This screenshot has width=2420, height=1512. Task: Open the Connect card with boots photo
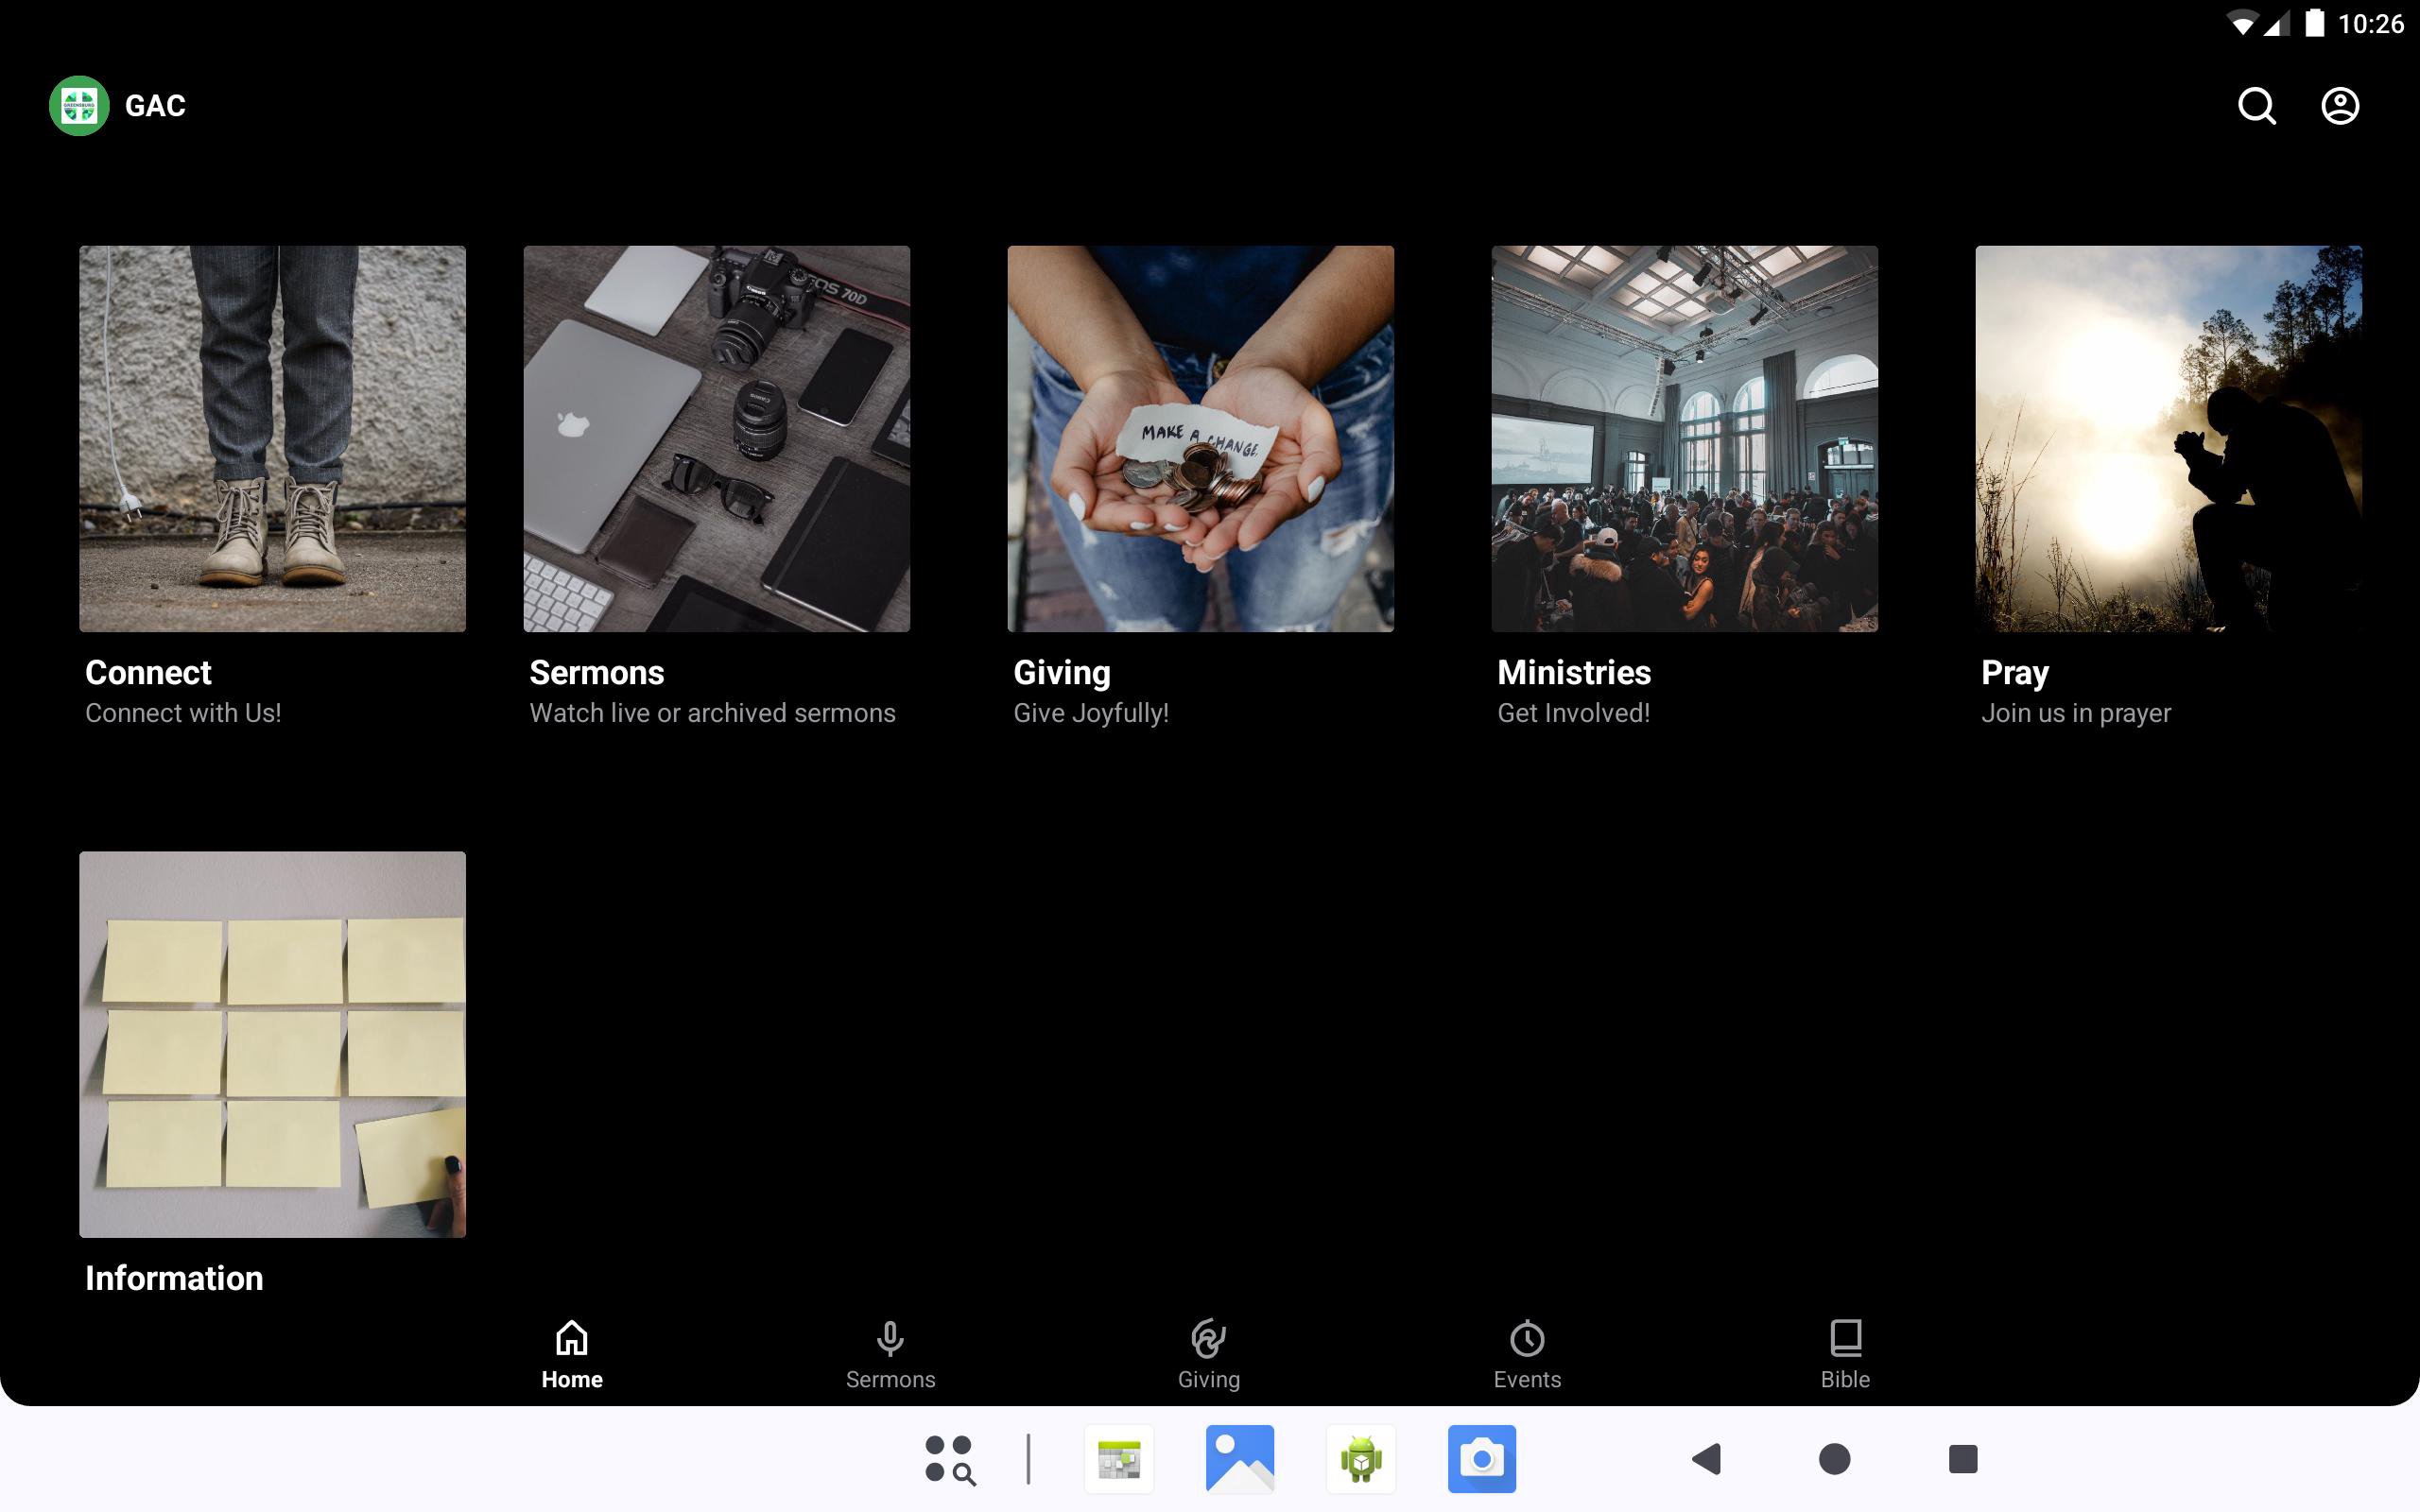[272, 438]
